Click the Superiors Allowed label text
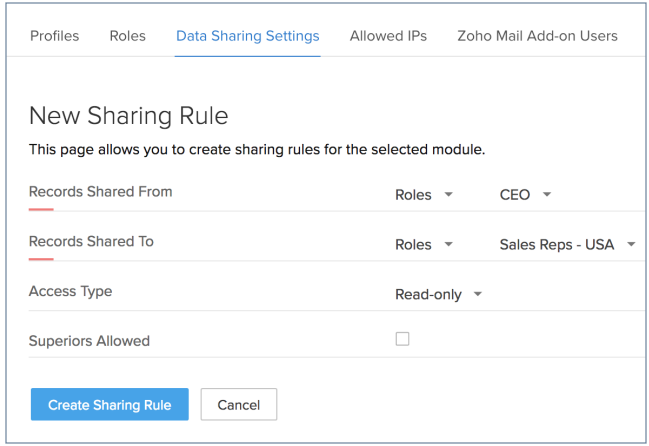 tap(89, 341)
